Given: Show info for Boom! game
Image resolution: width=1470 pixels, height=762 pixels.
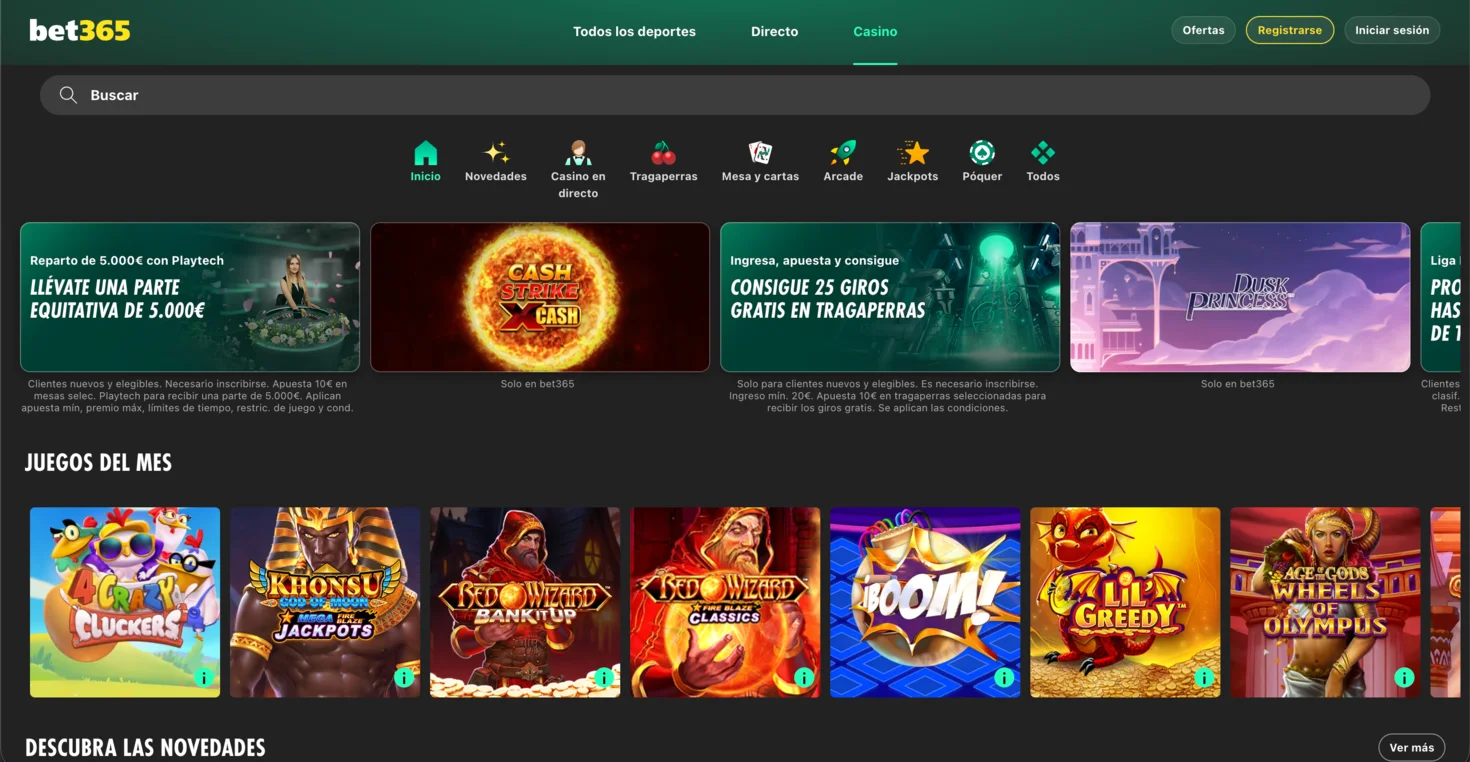Looking at the screenshot, I should (x=1004, y=678).
